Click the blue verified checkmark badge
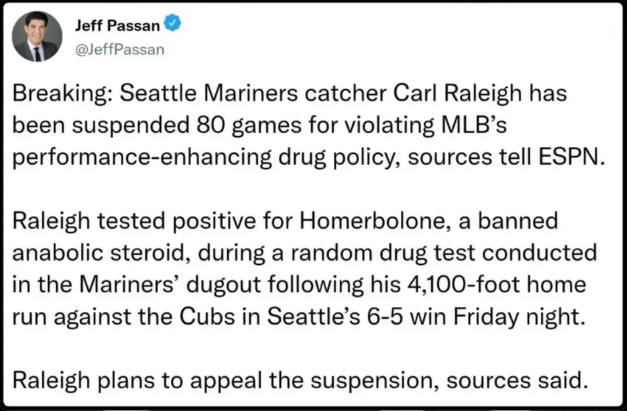 (173, 23)
